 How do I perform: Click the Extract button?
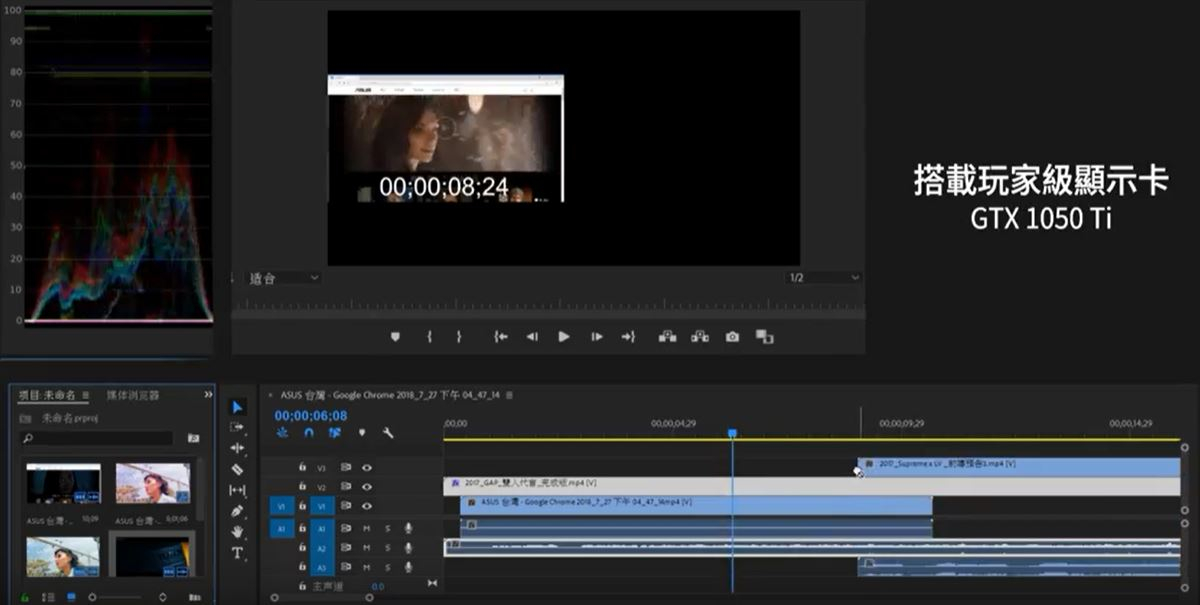[700, 337]
